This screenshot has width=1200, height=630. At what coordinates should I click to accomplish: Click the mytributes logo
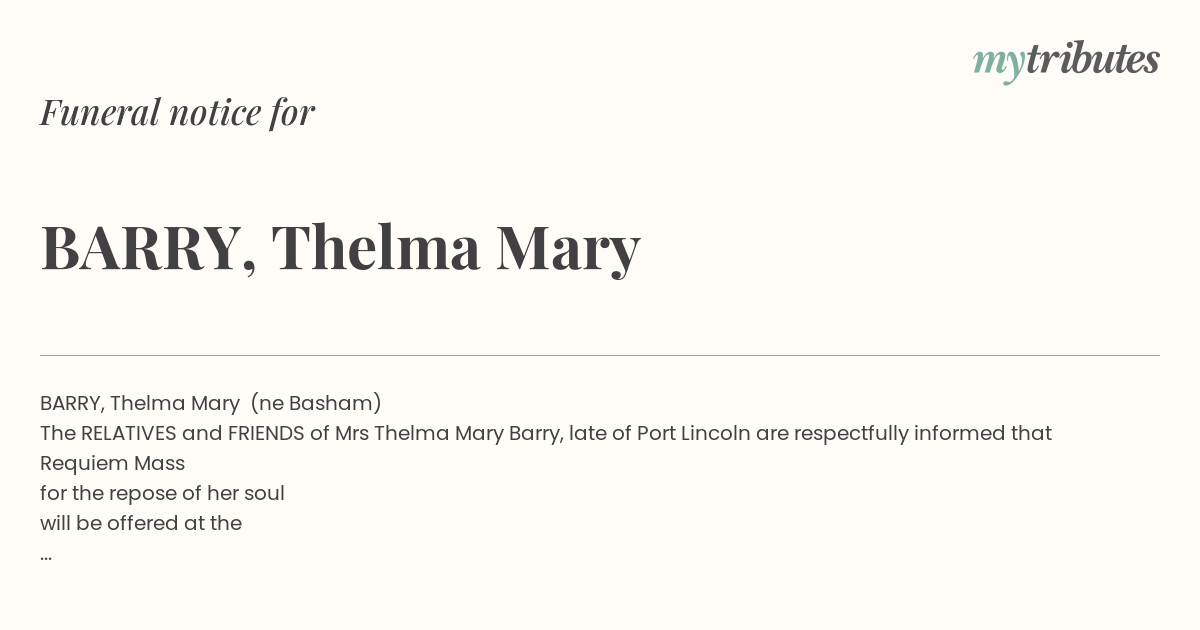[x=1065, y=60]
